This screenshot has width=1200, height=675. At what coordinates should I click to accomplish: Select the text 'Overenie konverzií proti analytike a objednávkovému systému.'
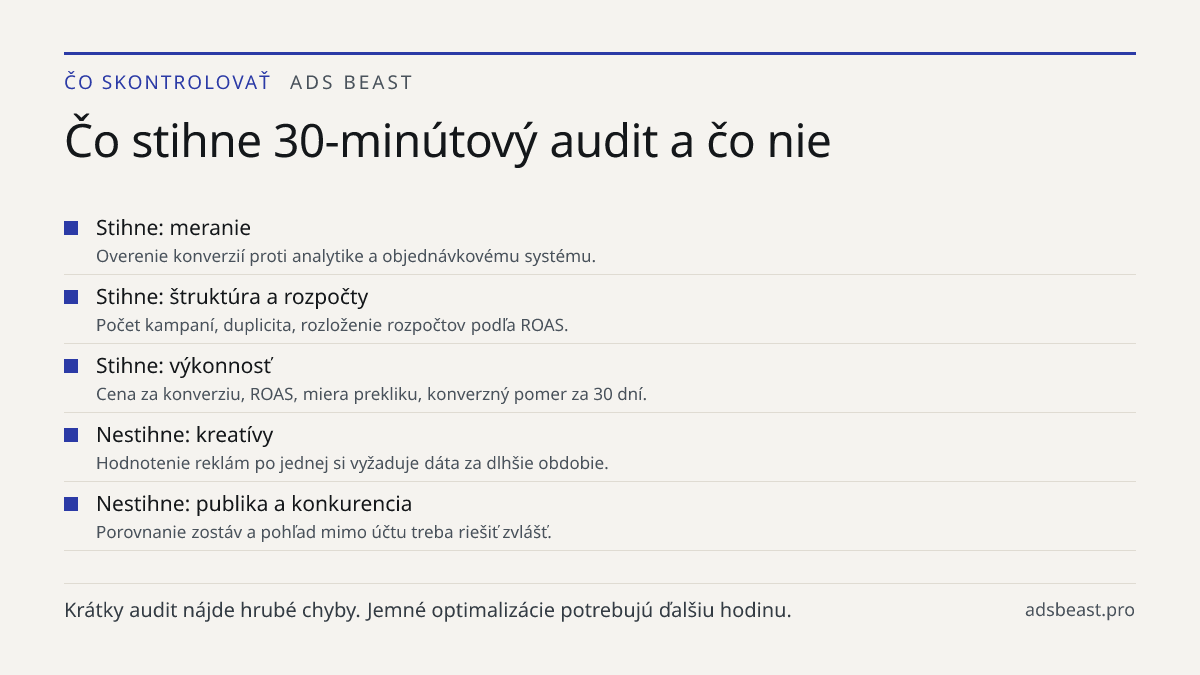pos(346,256)
